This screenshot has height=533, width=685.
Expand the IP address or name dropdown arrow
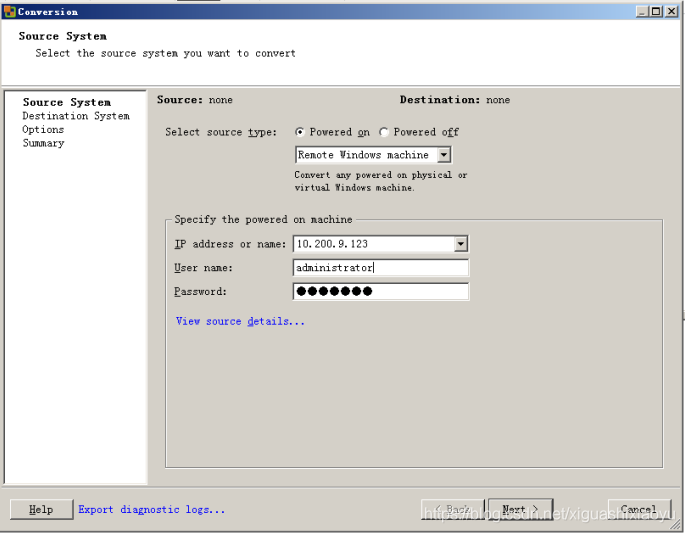460,244
